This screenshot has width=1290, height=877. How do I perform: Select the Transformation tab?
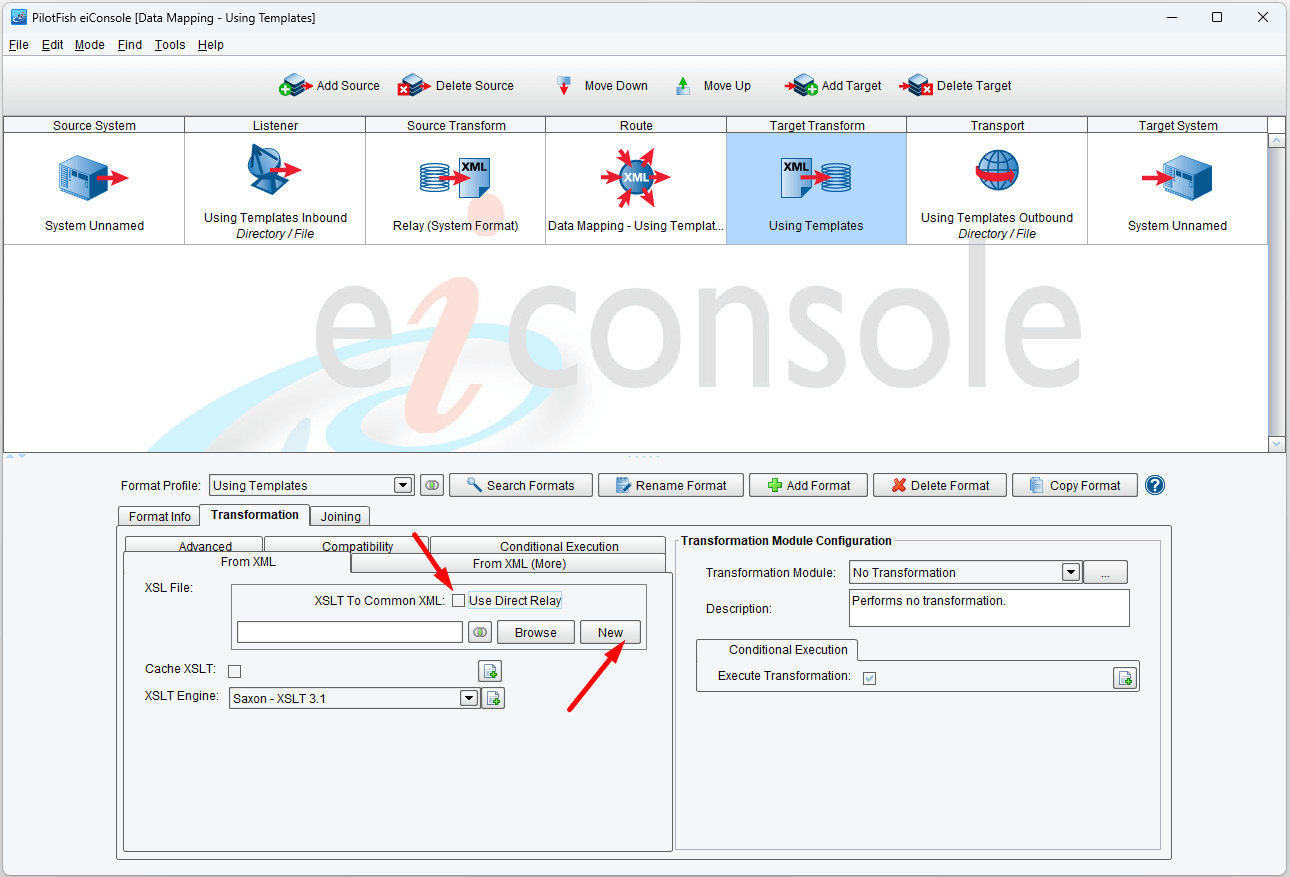(x=255, y=515)
